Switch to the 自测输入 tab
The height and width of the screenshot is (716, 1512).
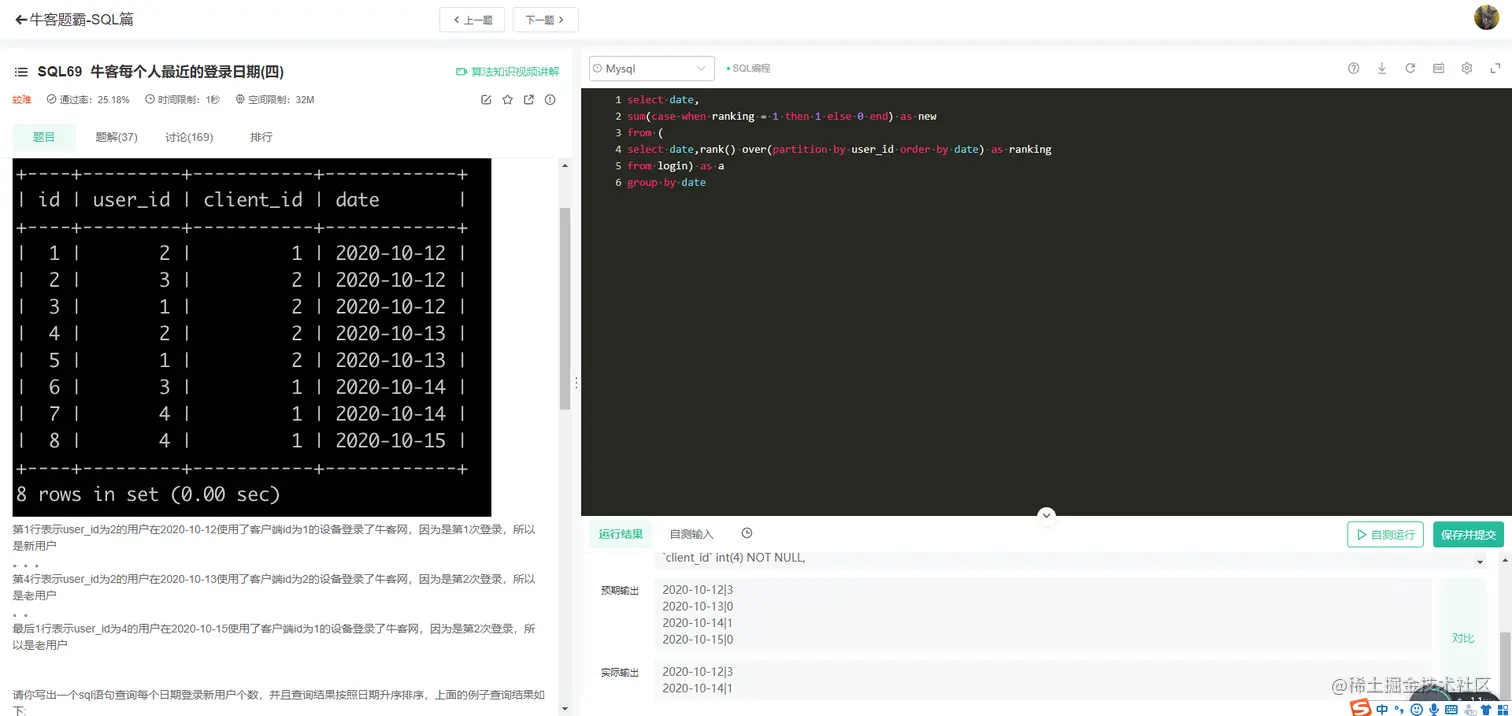click(x=692, y=533)
